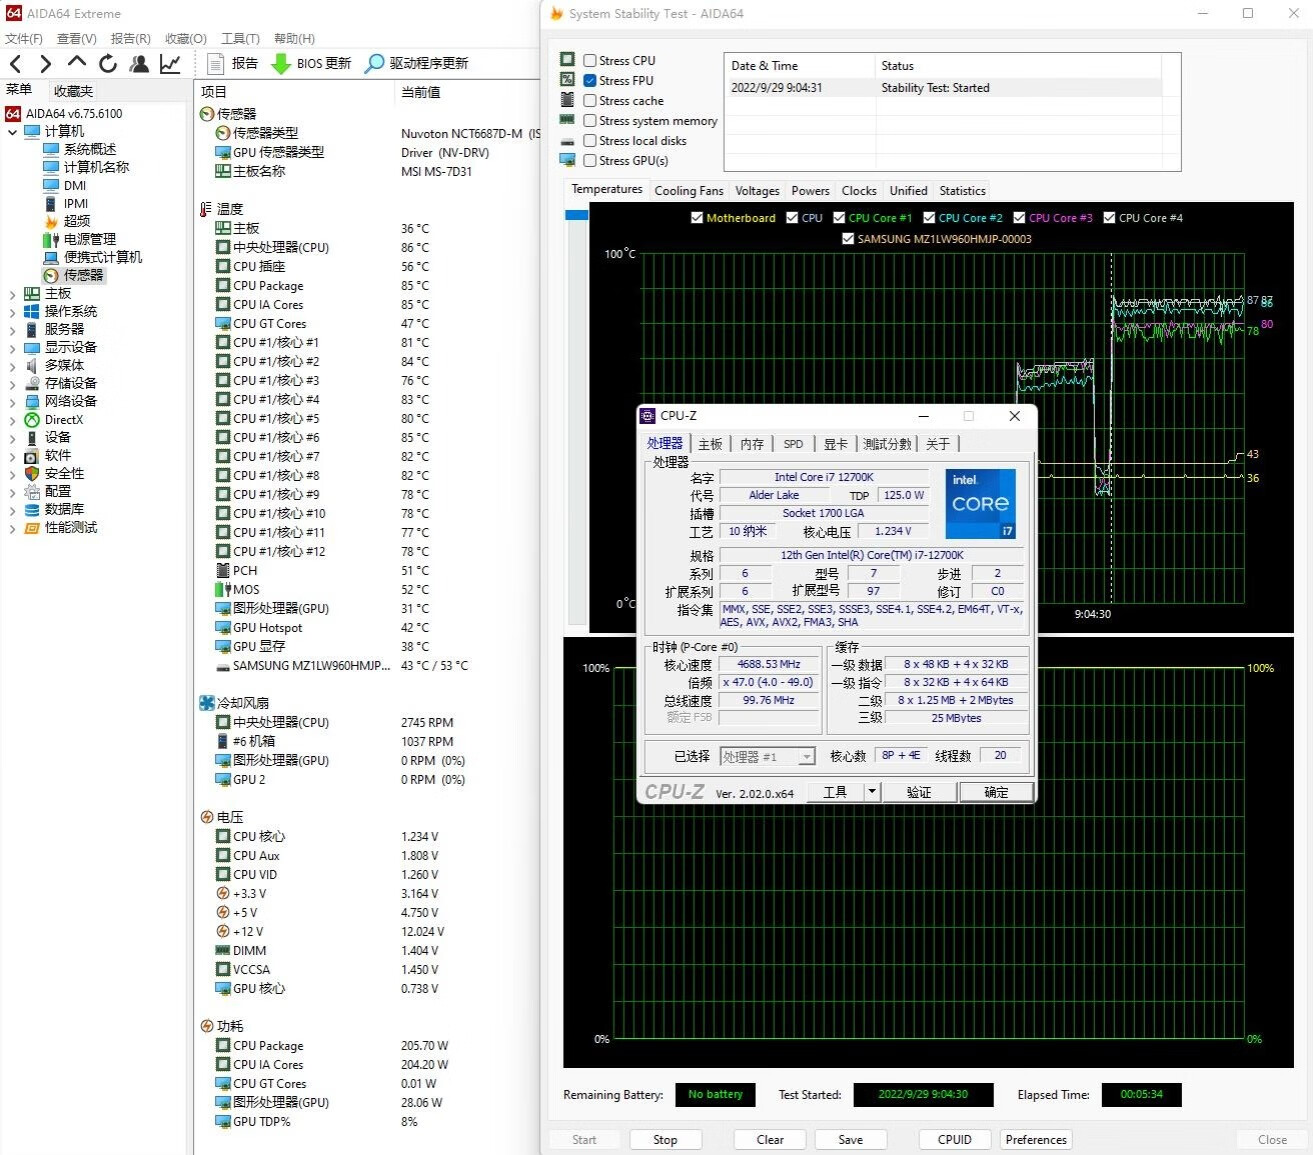This screenshot has height=1155, width=1313.
Task: Click 驱动程序更新 driver update item
Action: (x=417, y=63)
